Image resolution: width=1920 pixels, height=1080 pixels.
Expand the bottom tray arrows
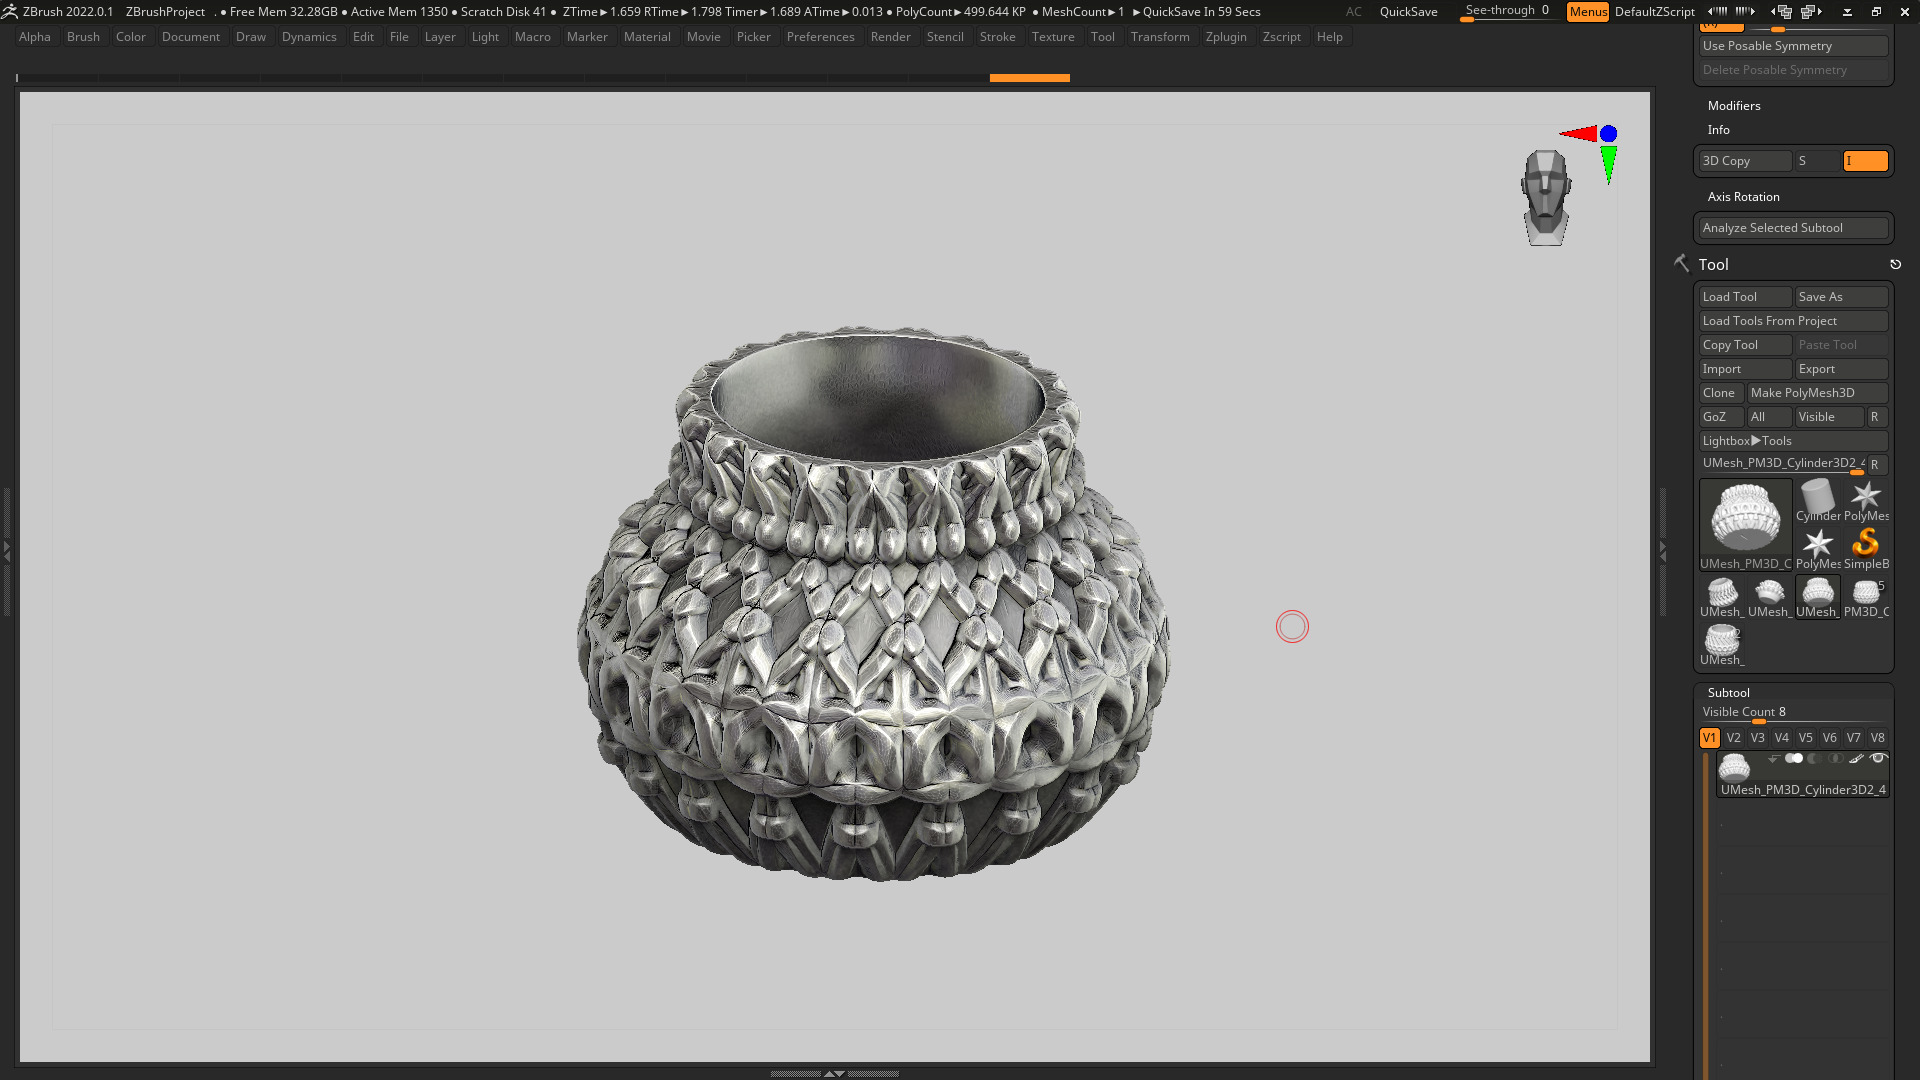(x=834, y=1073)
